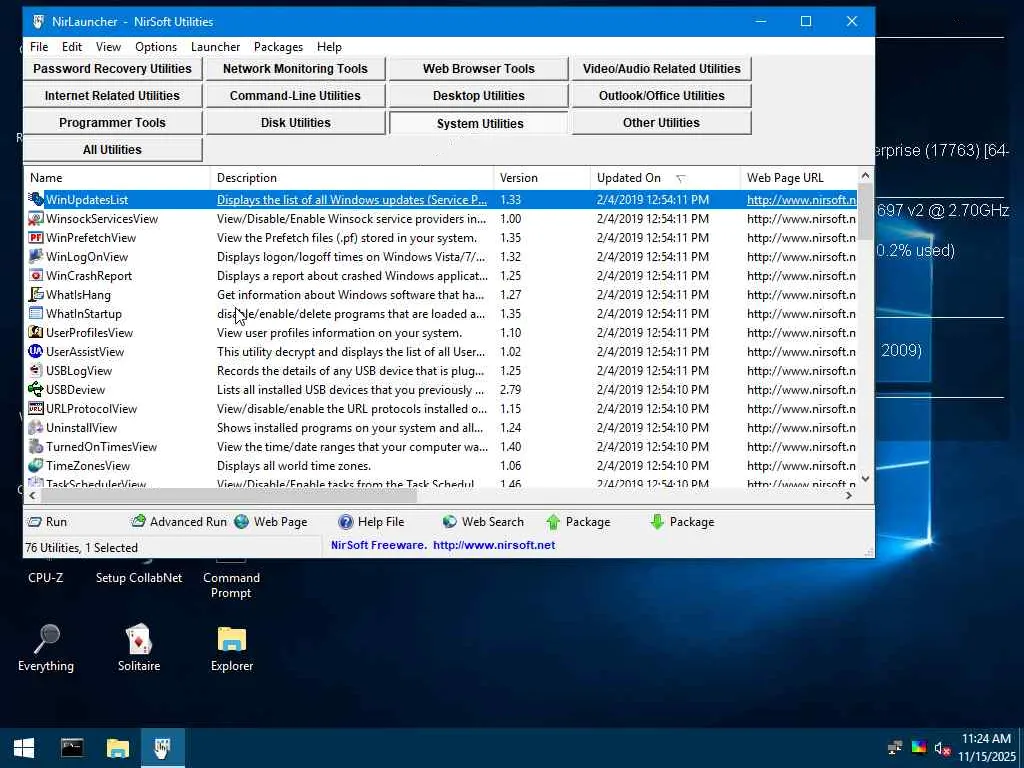Image resolution: width=1024 pixels, height=768 pixels.
Task: Click the muted volume tray icon
Action: pyautogui.click(x=942, y=748)
